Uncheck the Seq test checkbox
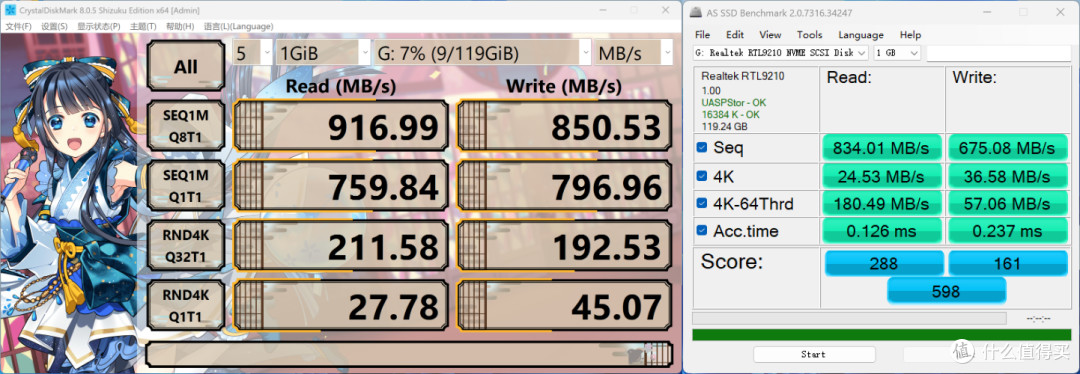Image resolution: width=1080 pixels, height=374 pixels. [x=702, y=147]
